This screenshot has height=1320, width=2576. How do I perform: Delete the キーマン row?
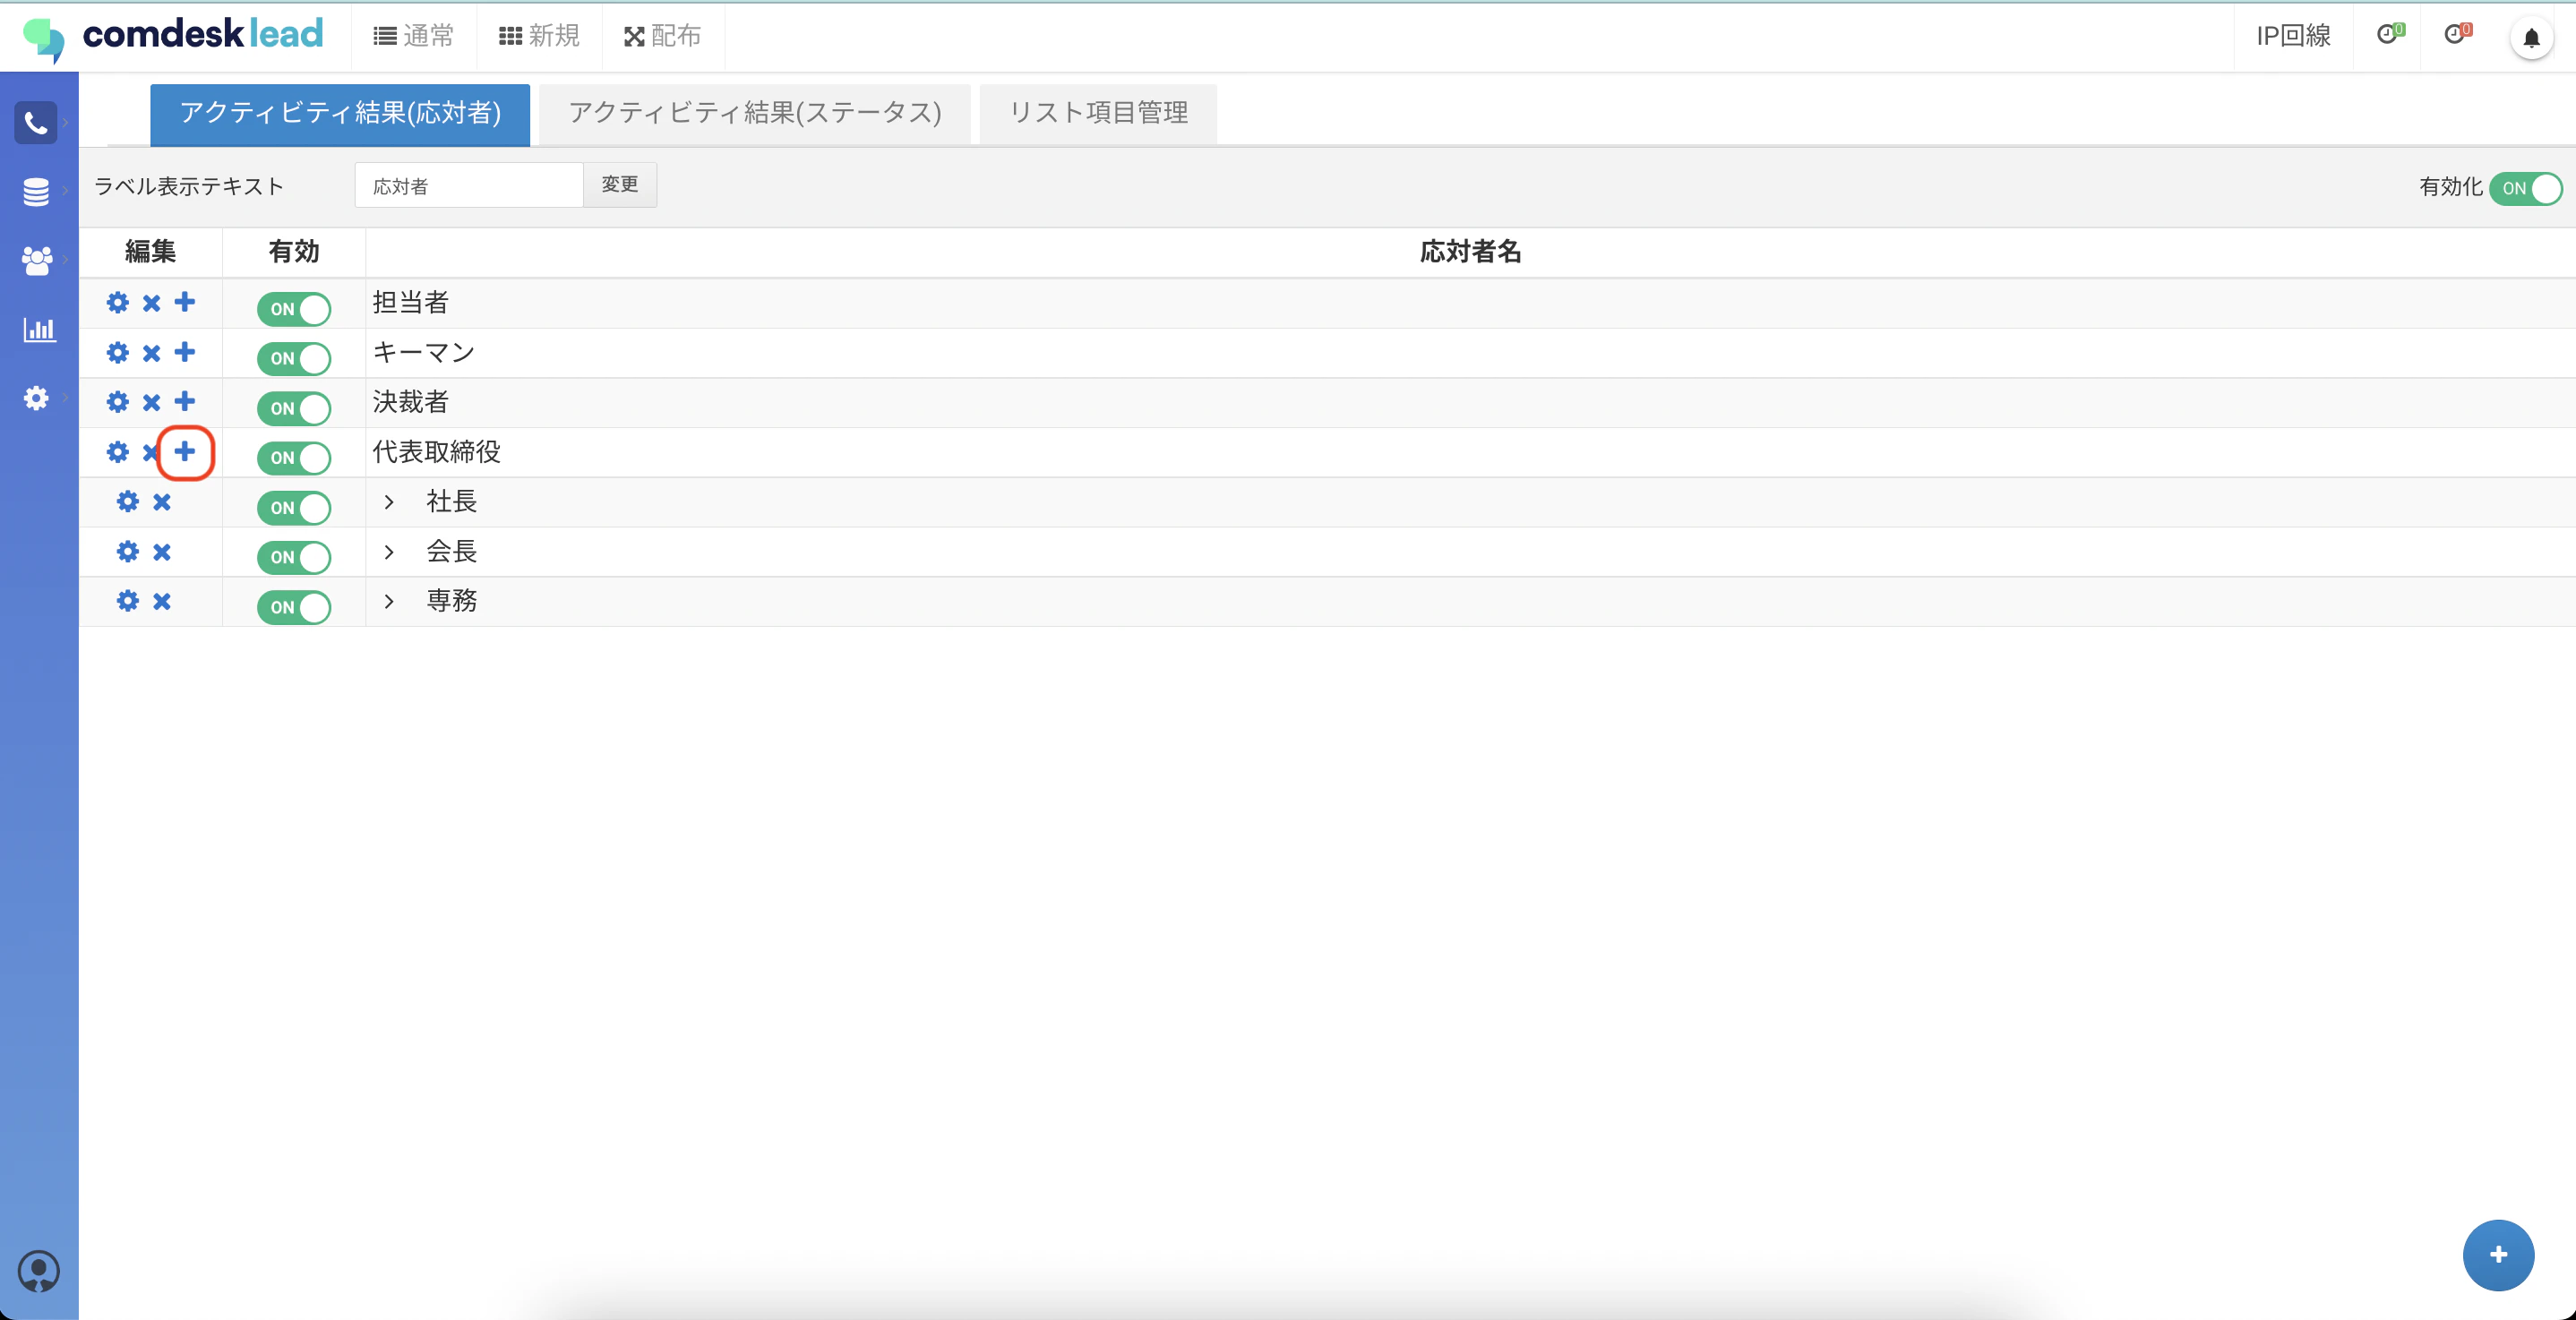click(152, 353)
